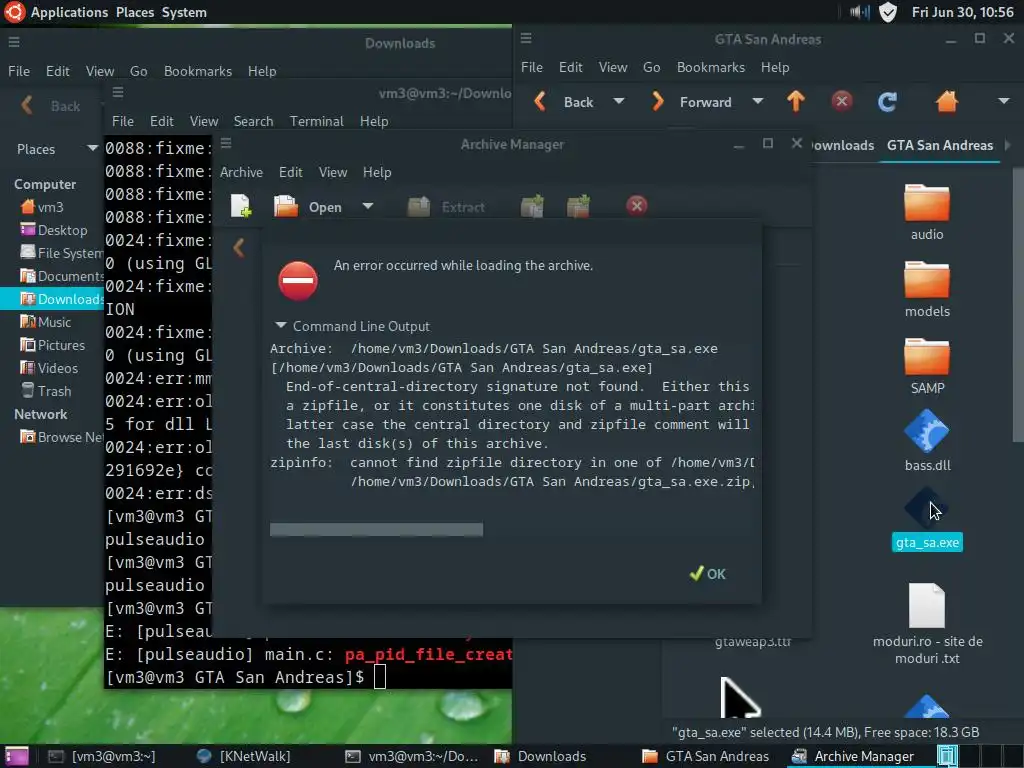Open Trash in the Places sidebar
This screenshot has height=768, width=1024.
coord(54,391)
